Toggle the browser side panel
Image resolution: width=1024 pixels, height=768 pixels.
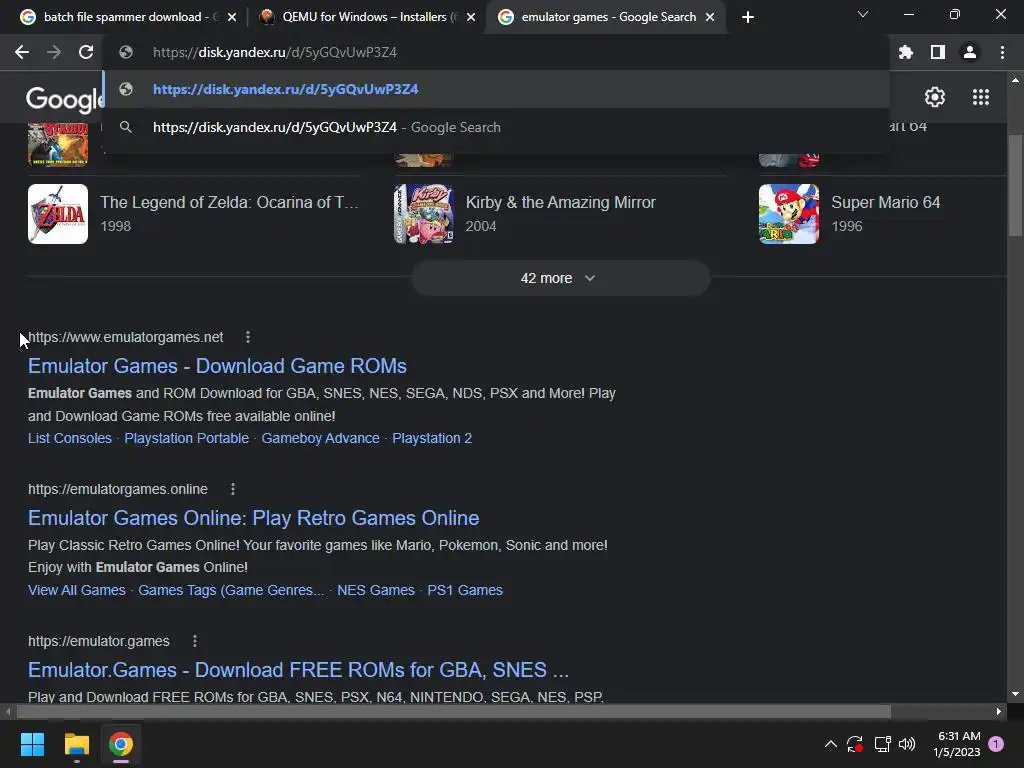(937, 52)
